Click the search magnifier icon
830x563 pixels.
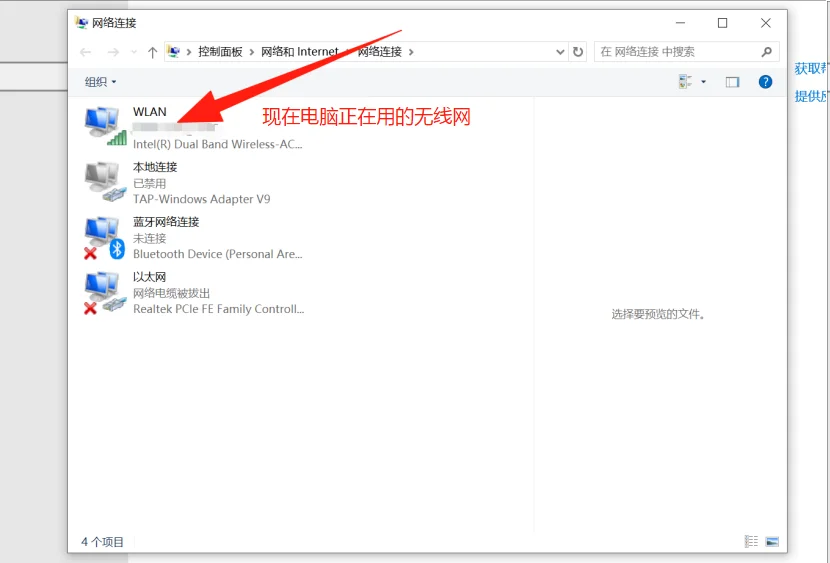coord(766,52)
